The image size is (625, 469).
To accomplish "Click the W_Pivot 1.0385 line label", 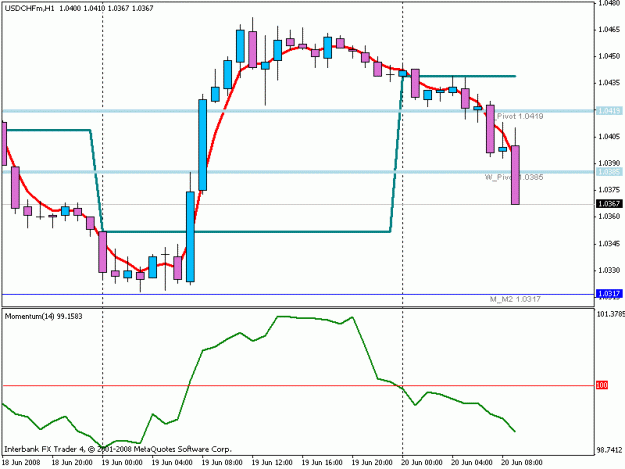I will 514,177.
